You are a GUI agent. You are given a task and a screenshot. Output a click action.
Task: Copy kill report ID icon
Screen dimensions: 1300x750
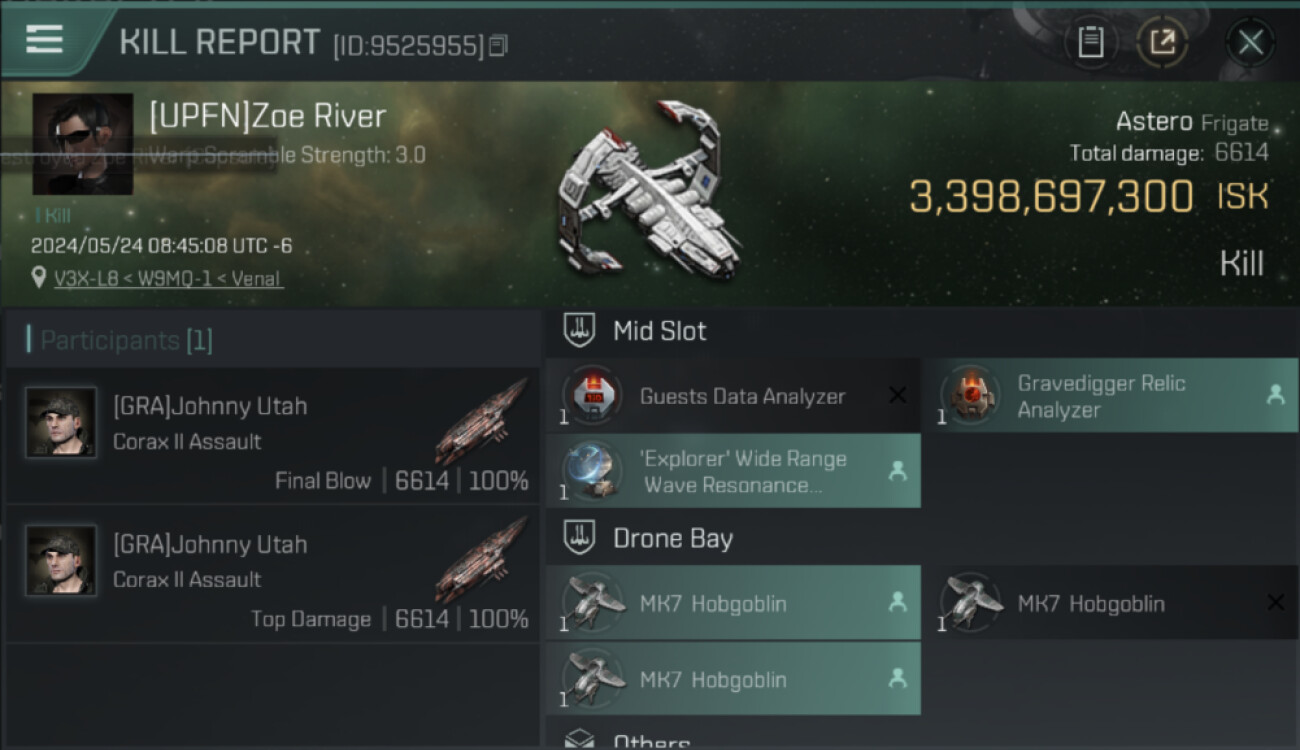coord(498,45)
